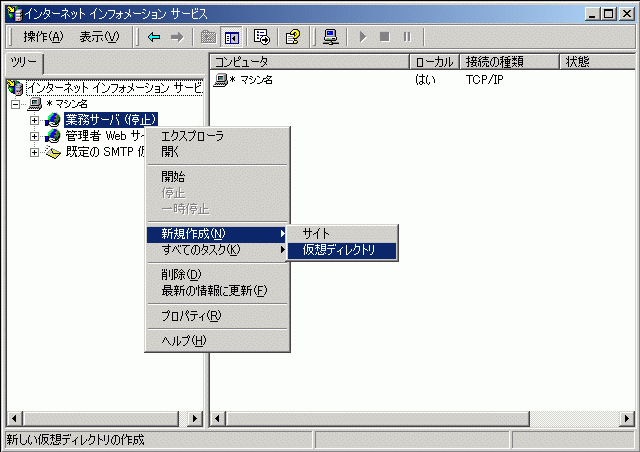Choose 開始 from the context menu
Screen dimensions: 640x452
tap(218, 177)
